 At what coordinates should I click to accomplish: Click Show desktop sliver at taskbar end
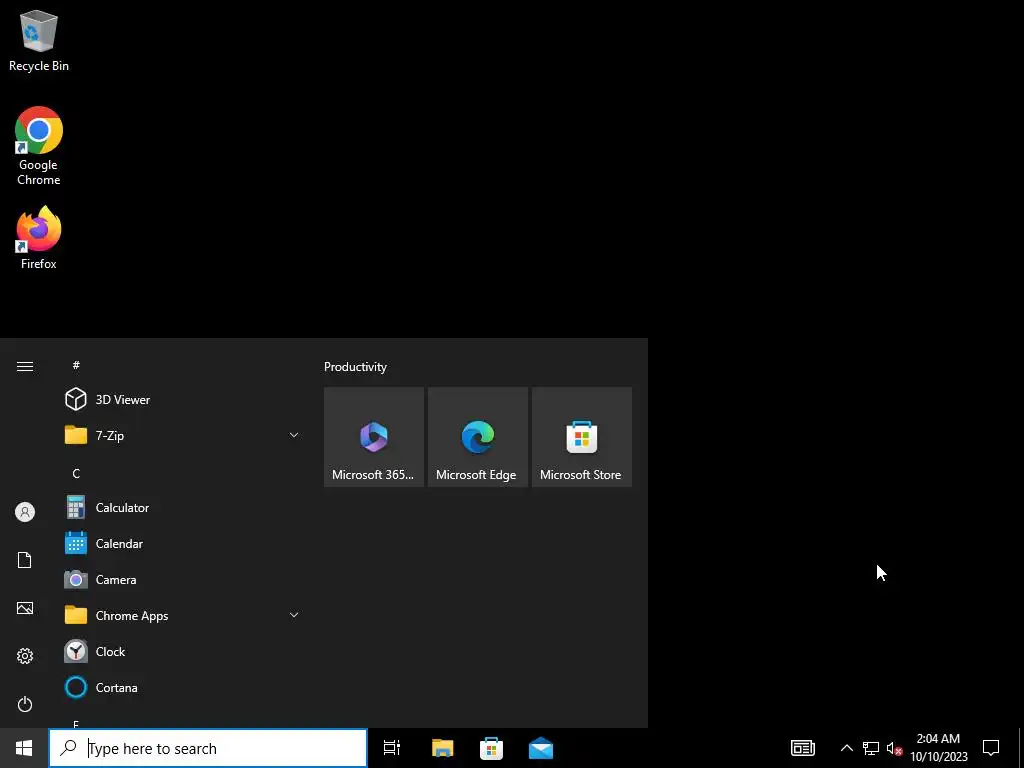click(x=1021, y=748)
